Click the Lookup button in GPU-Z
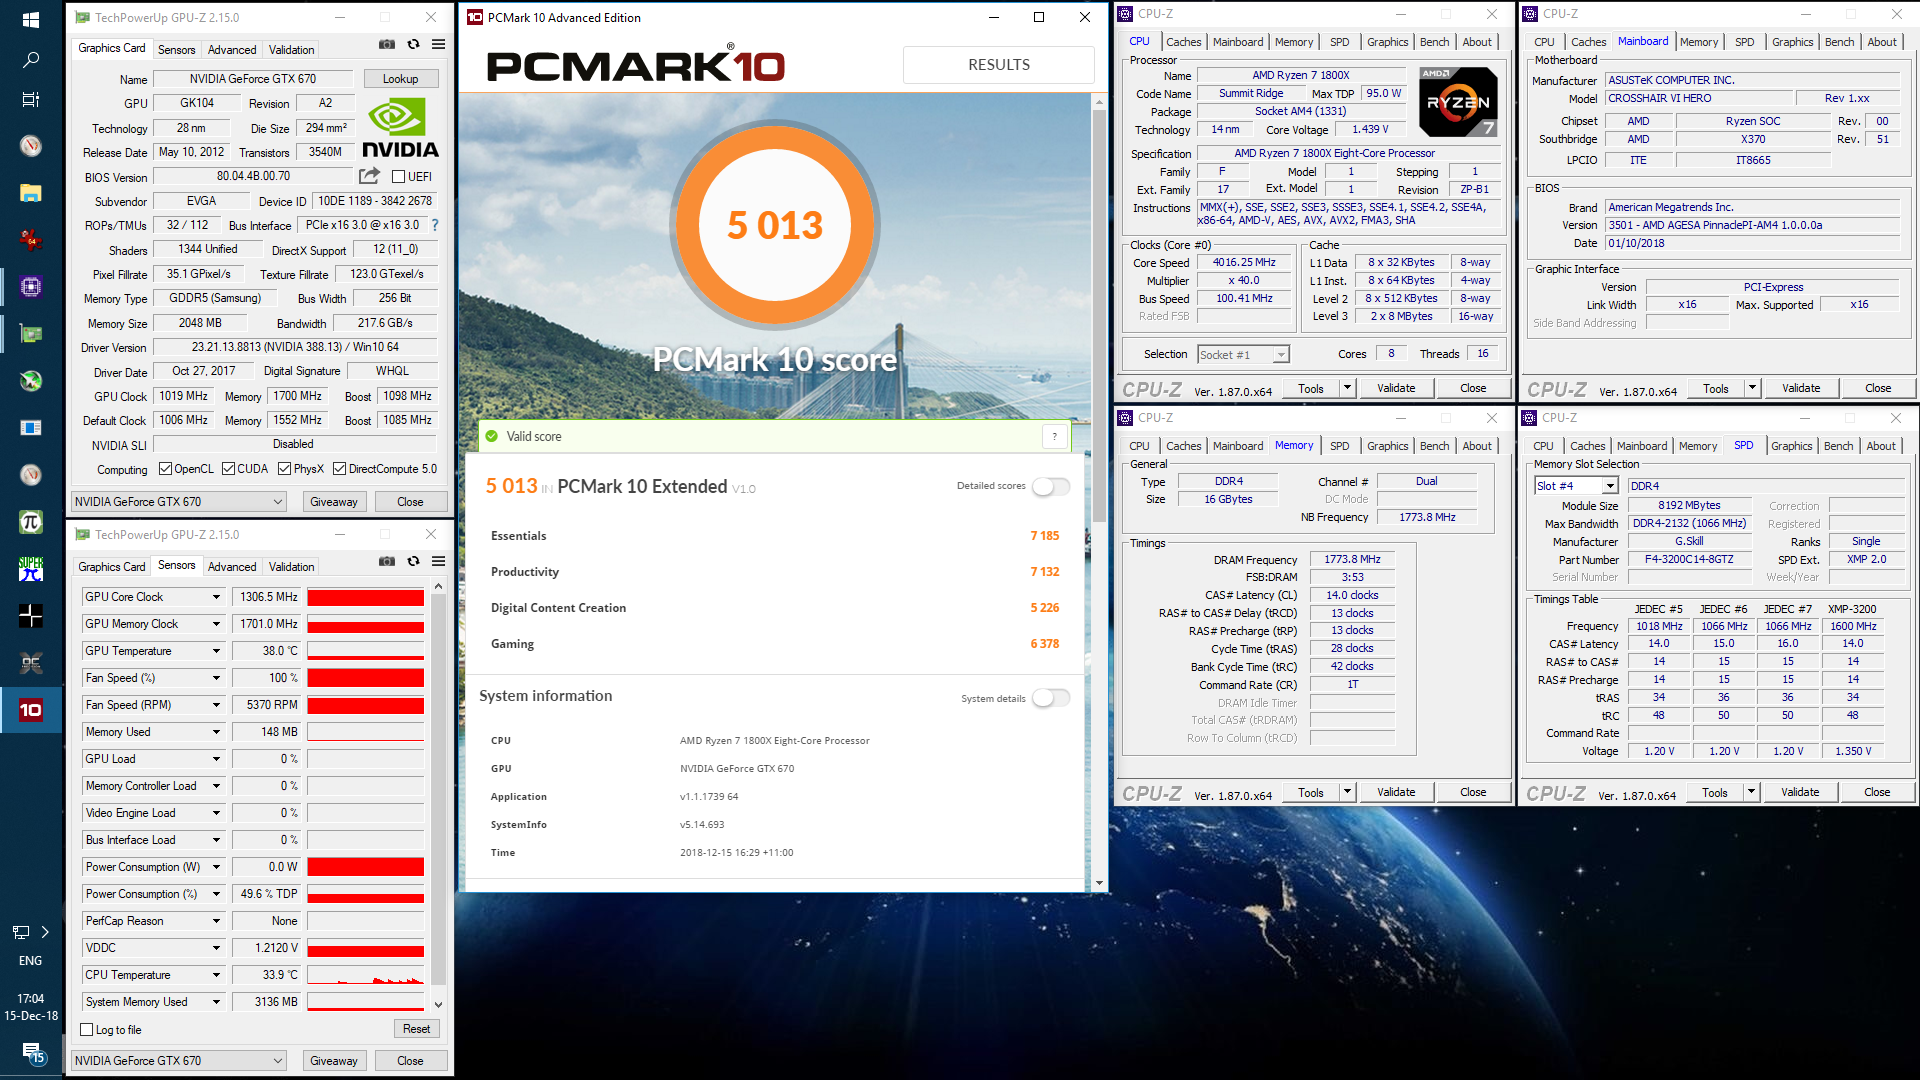This screenshot has height=1080, width=1920. [400, 79]
